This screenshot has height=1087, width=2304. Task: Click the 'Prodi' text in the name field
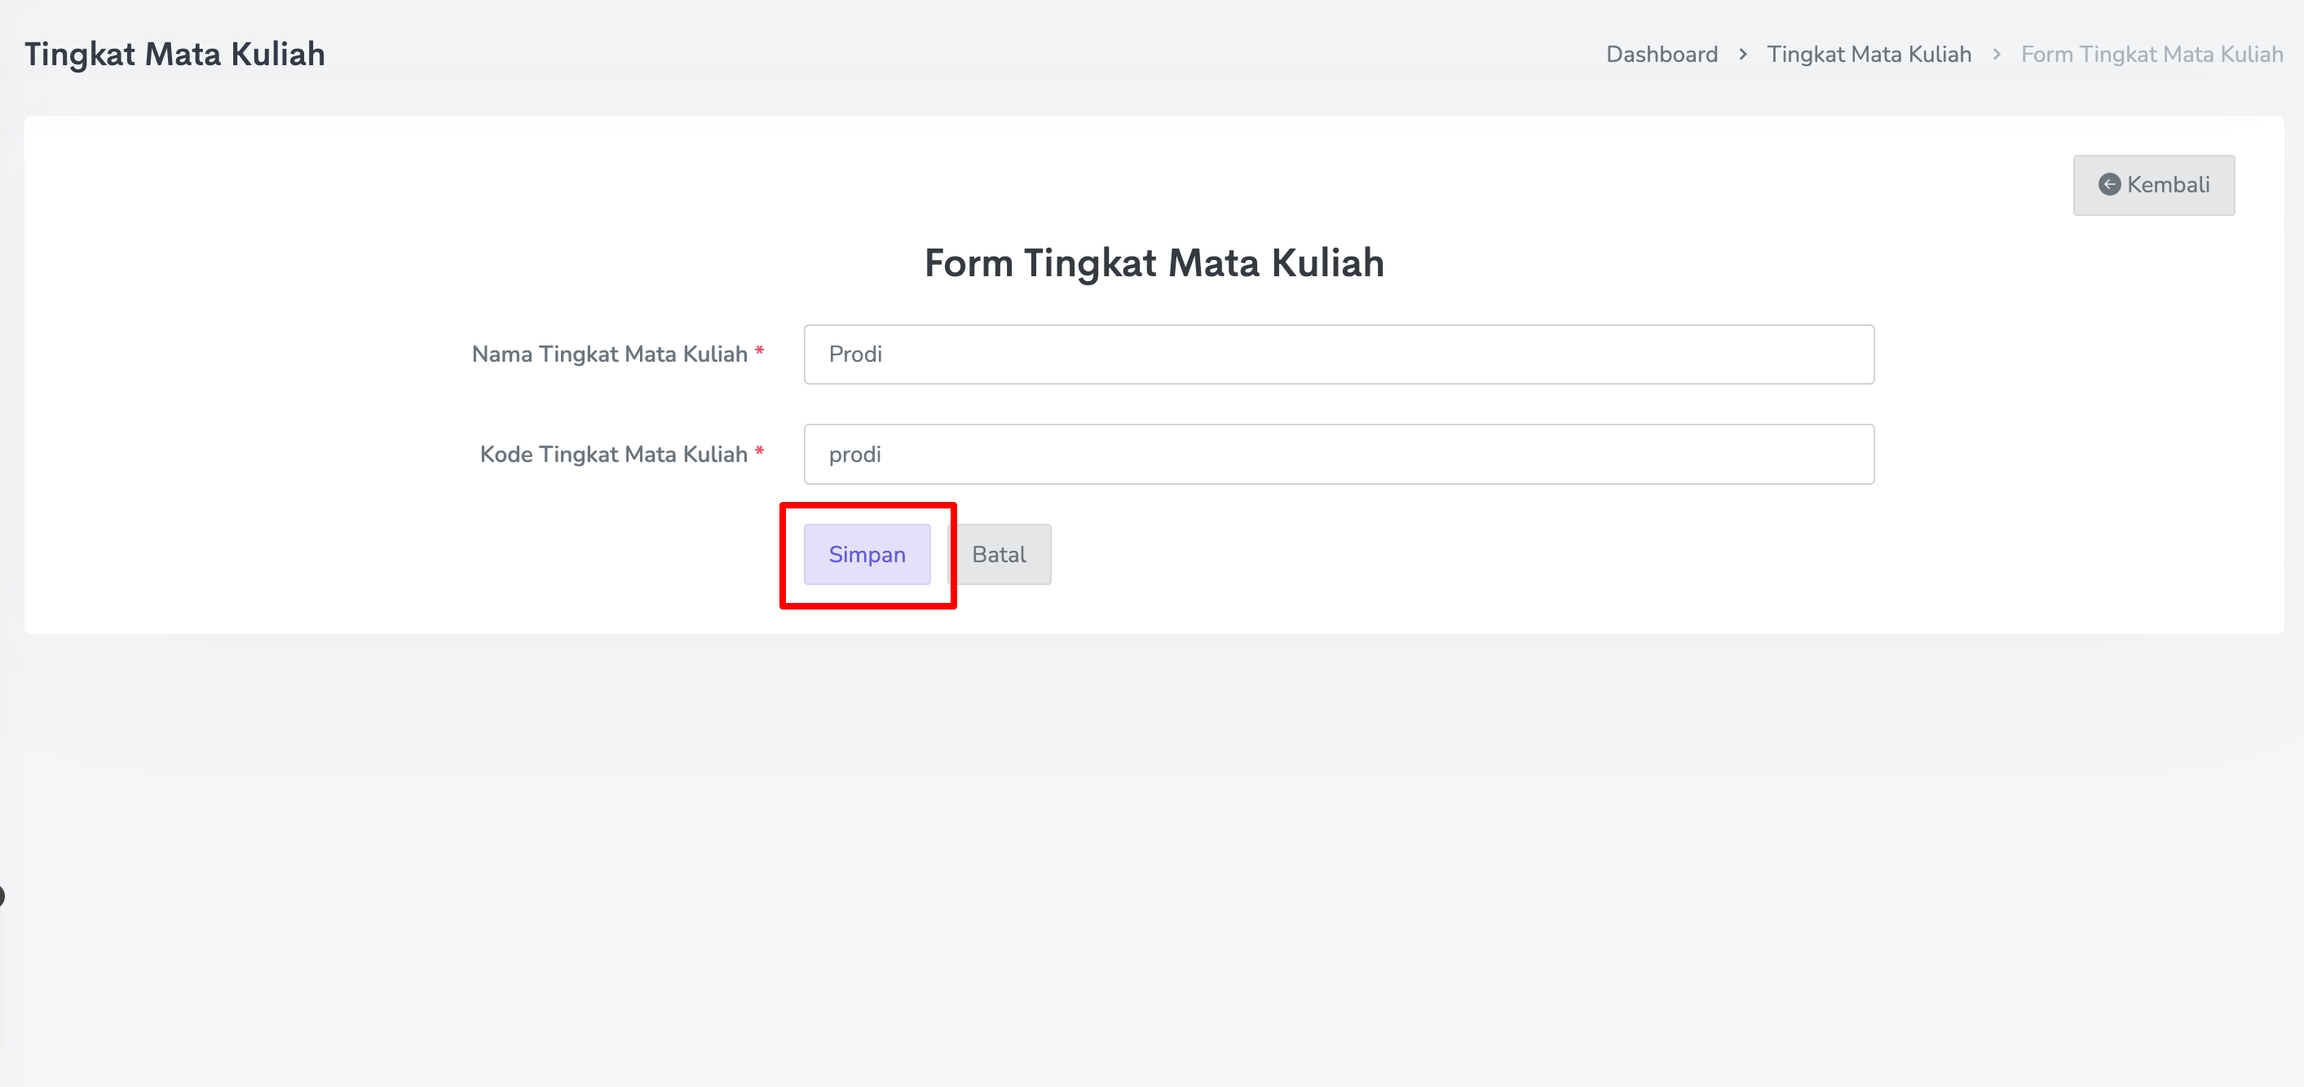856,355
